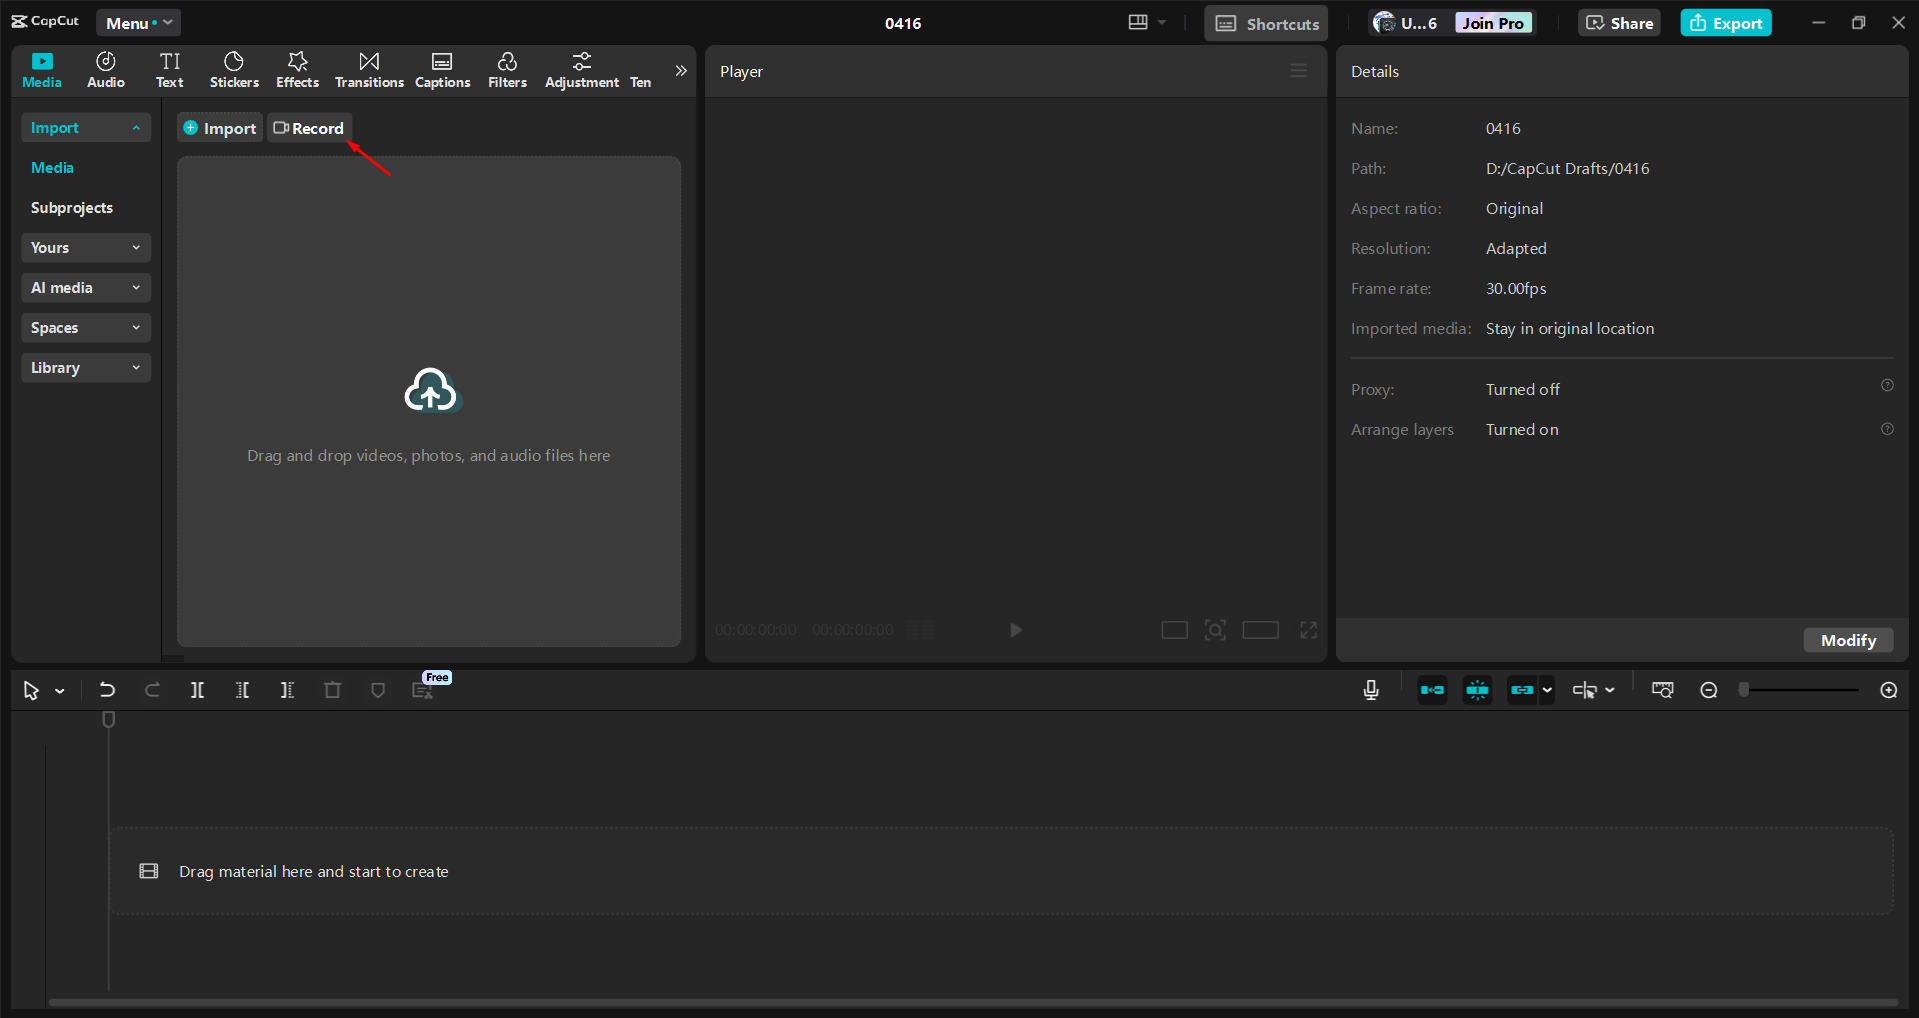
Task: Undo the last action
Action: point(107,689)
